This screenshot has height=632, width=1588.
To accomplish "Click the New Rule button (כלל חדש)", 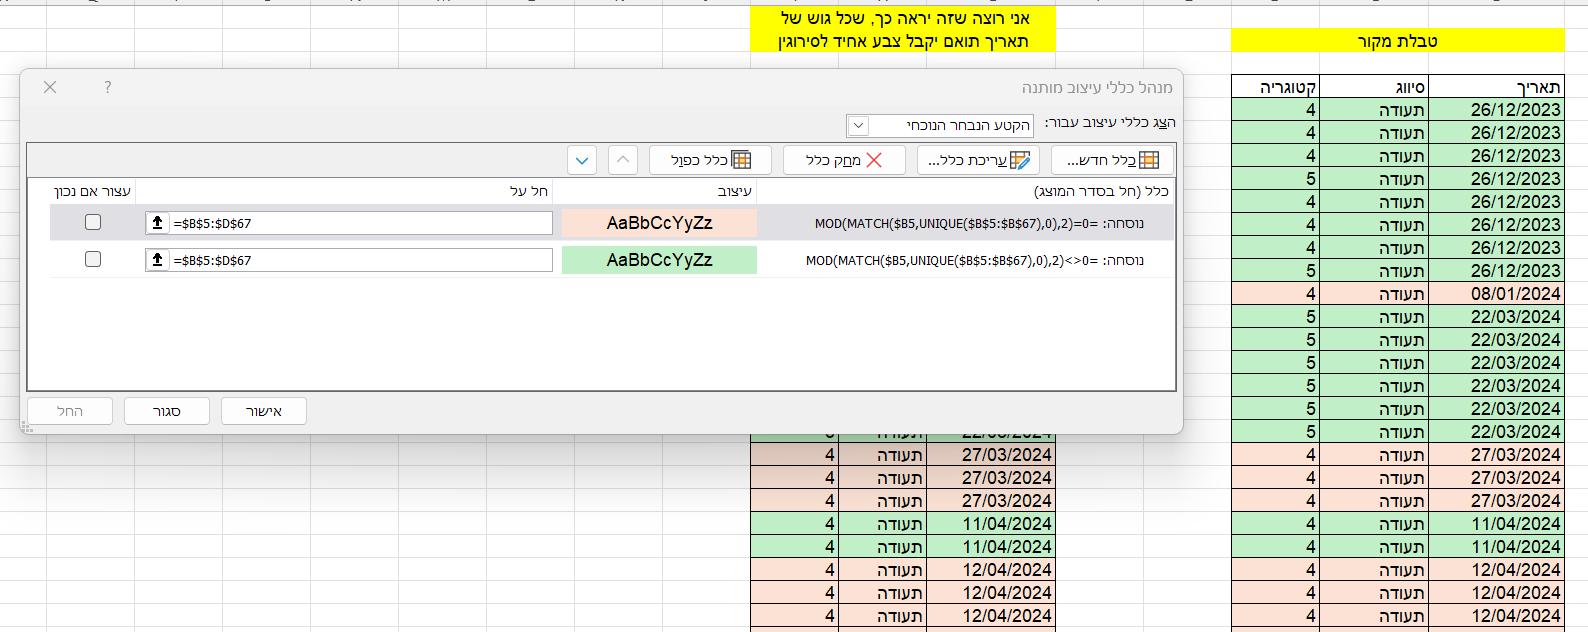I will [1112, 160].
